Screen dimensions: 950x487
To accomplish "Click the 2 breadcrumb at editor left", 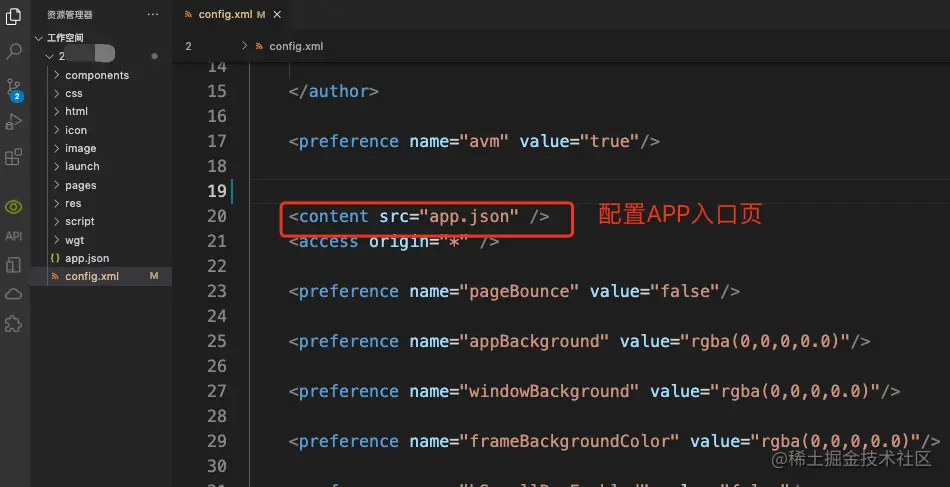I will tap(188, 46).
